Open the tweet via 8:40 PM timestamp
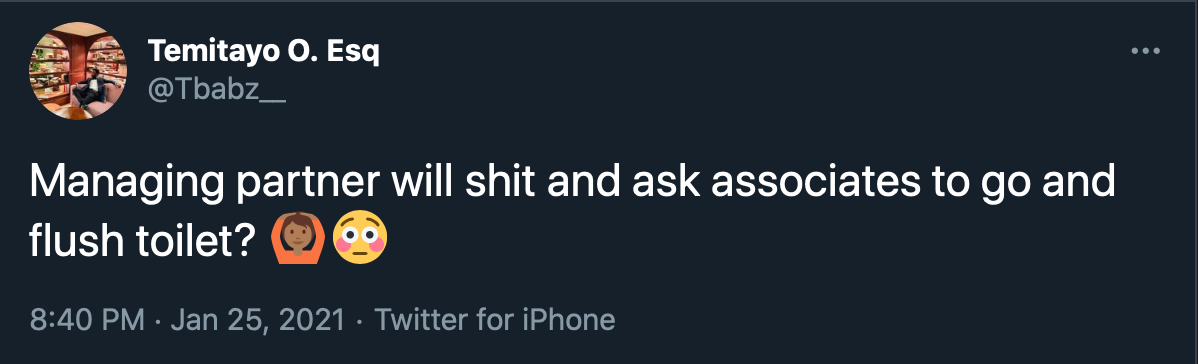This screenshot has height=364, width=1198. 87,320
